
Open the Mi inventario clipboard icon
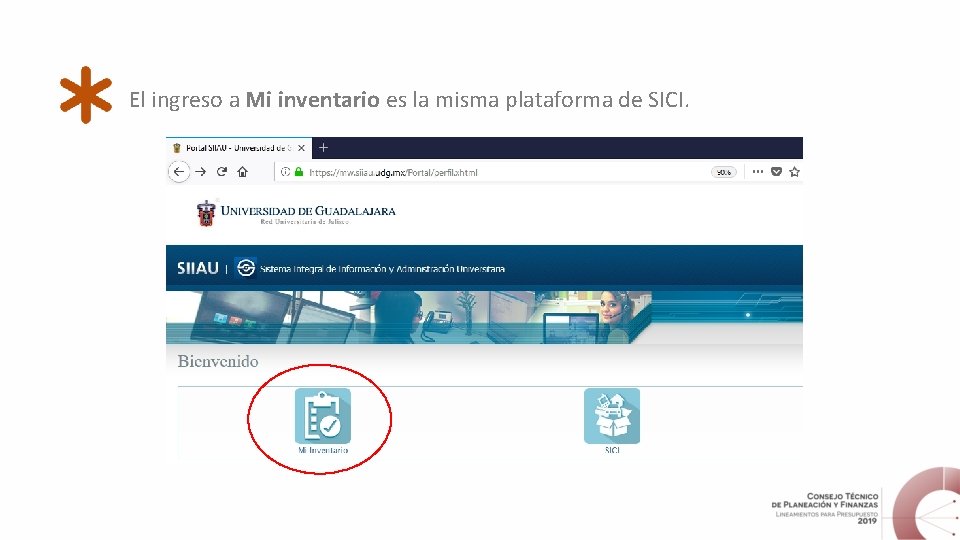323,416
